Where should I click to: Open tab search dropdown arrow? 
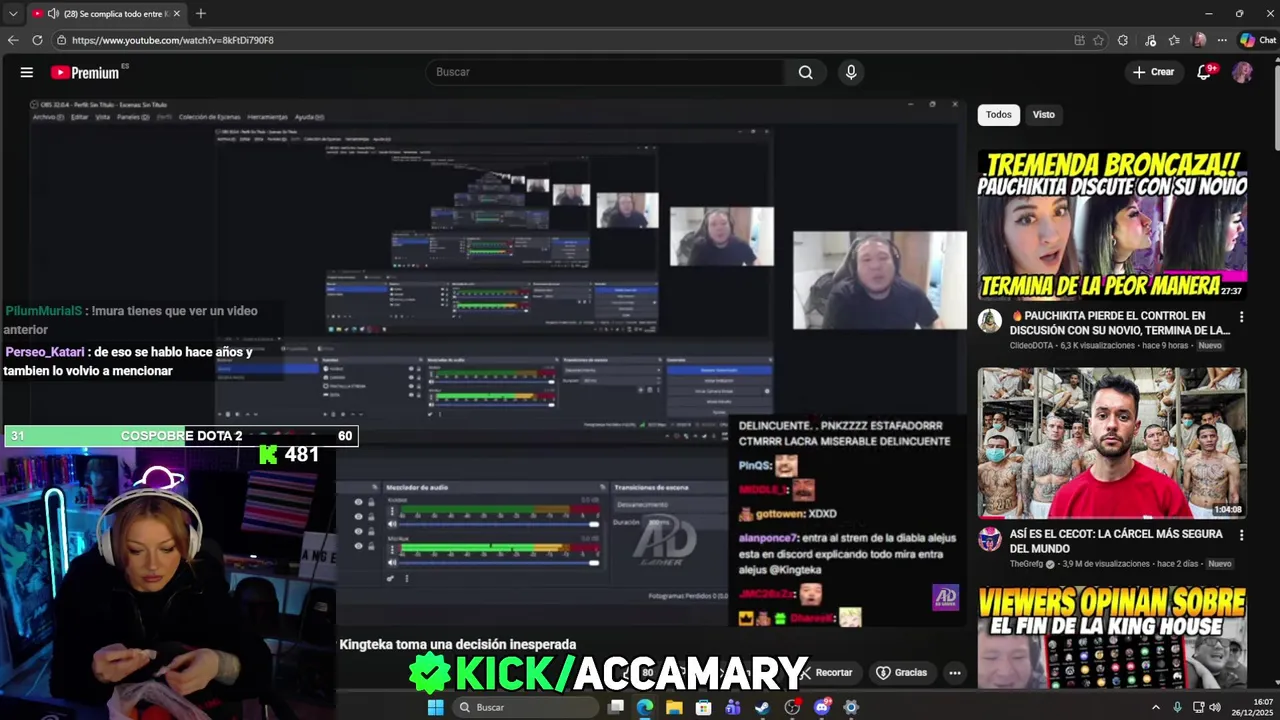pyautogui.click(x=12, y=13)
